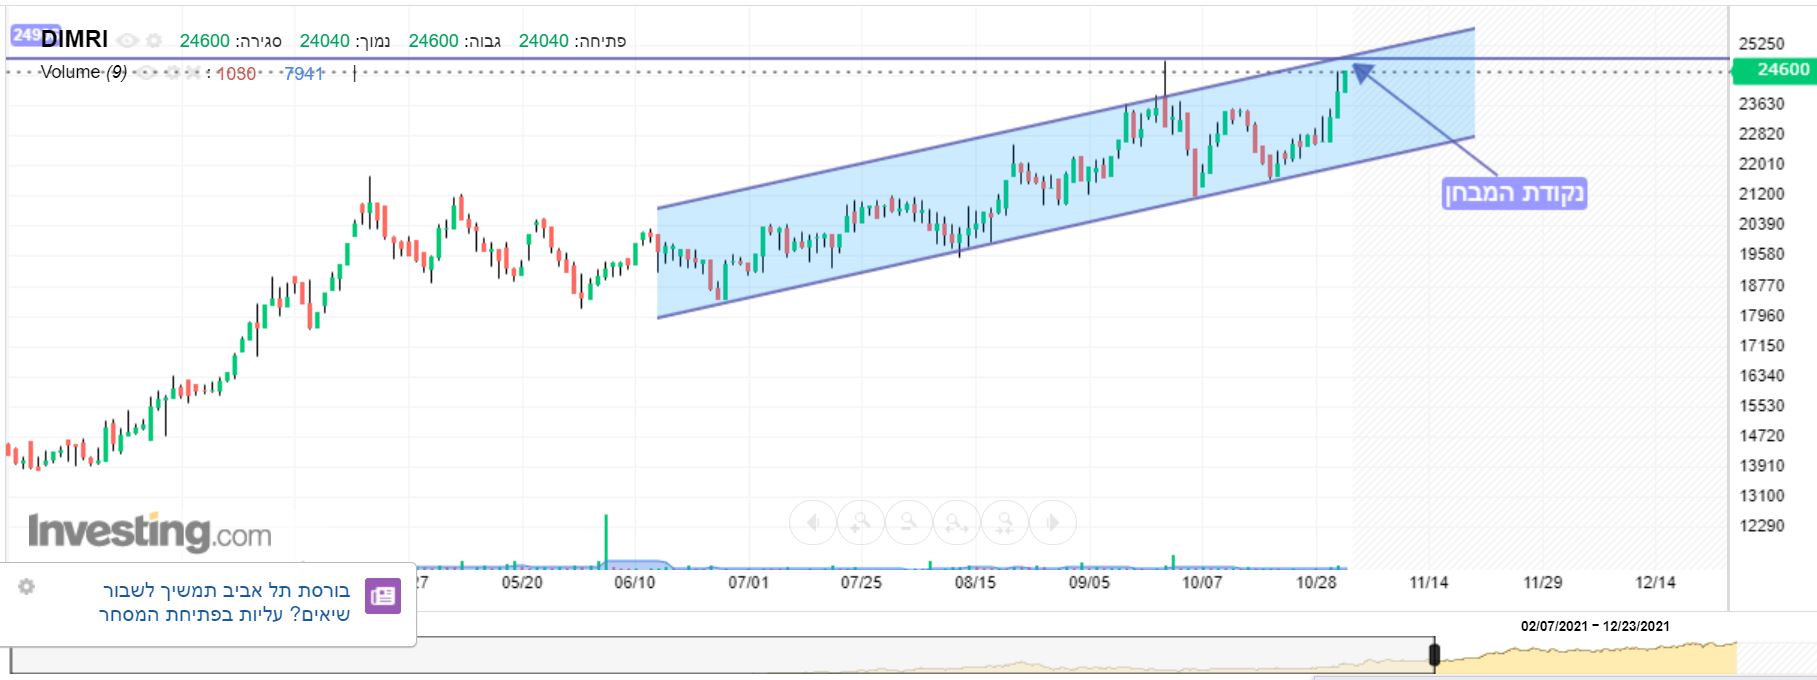The image size is (1817, 680).
Task: Click the 07/01 date on time axis
Action: [748, 582]
